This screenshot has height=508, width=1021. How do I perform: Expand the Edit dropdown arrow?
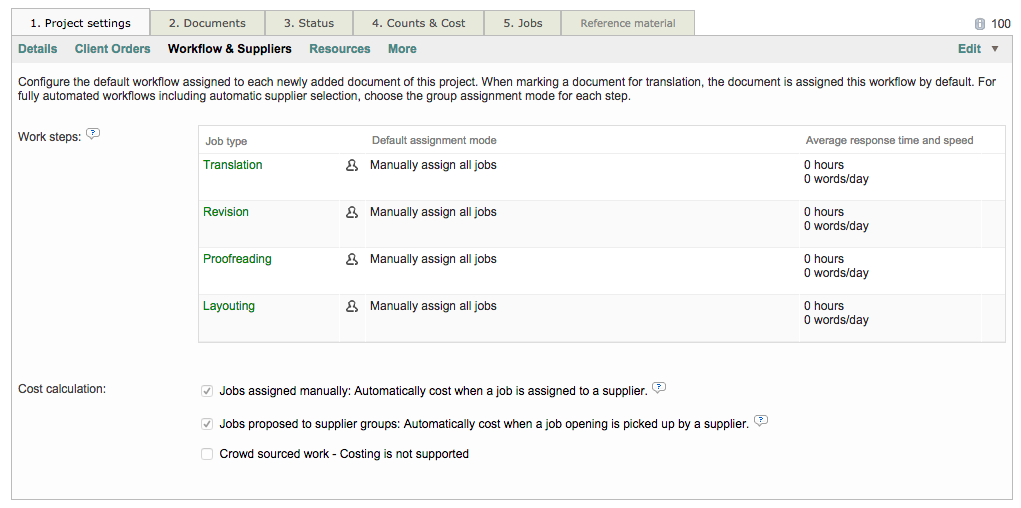995,49
